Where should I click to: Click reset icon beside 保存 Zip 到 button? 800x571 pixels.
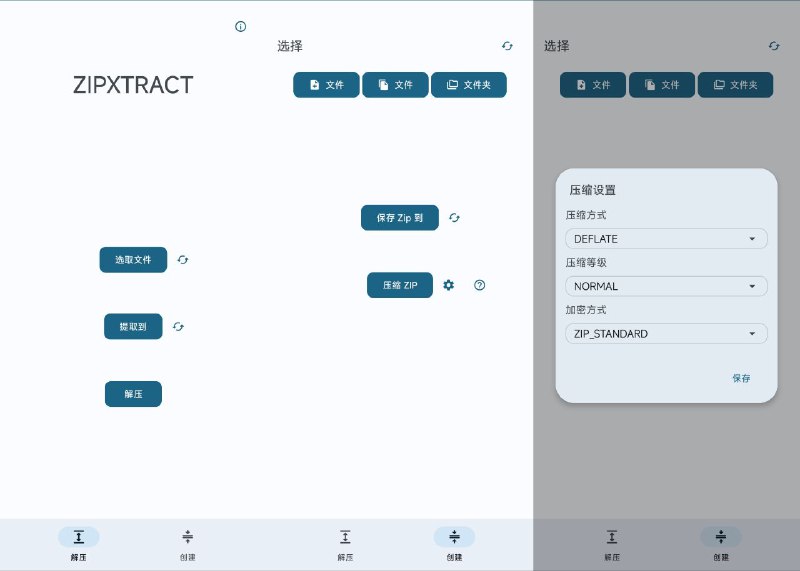(454, 218)
